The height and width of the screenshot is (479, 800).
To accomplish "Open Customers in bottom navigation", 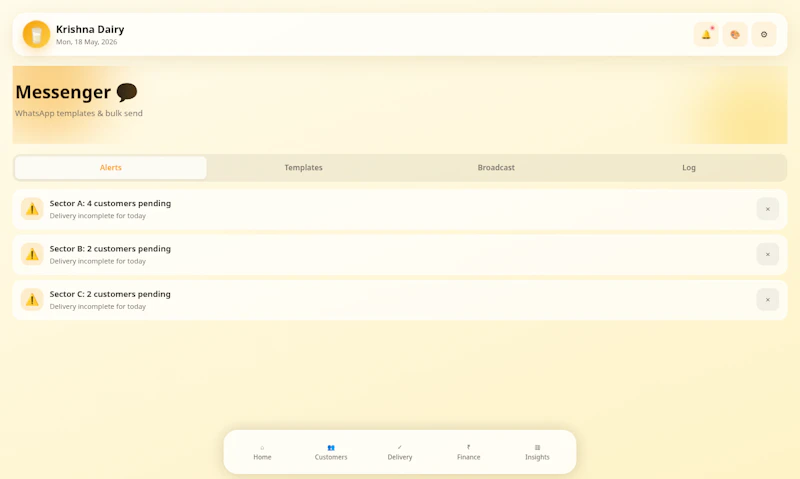I will pyautogui.click(x=331, y=452).
